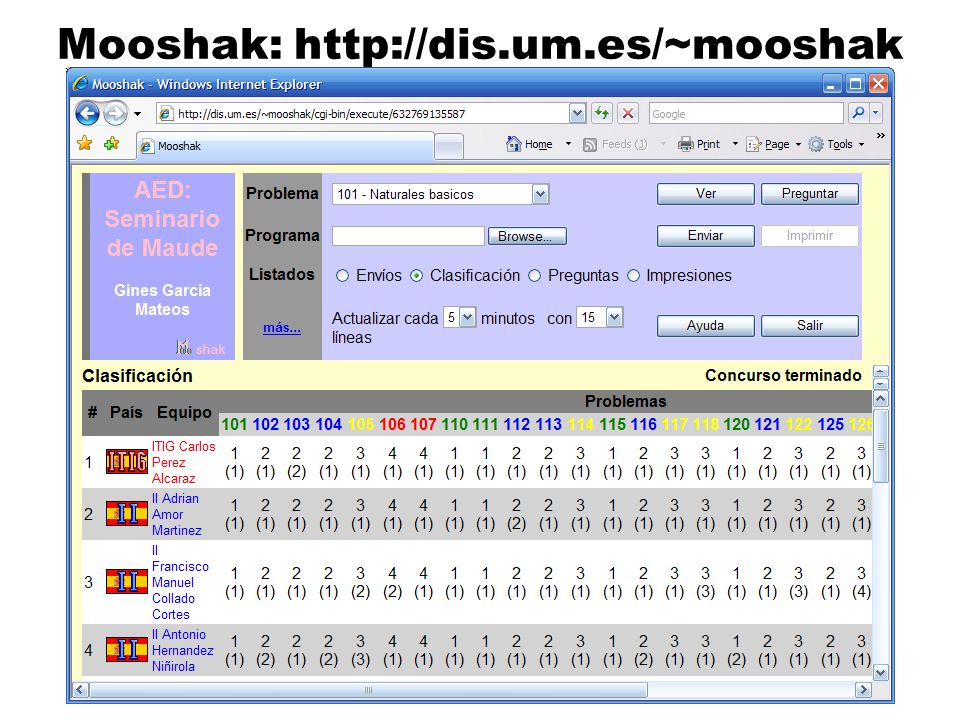The width and height of the screenshot is (960, 720).
Task: Open the address bar history dropdown
Action: [x=577, y=113]
